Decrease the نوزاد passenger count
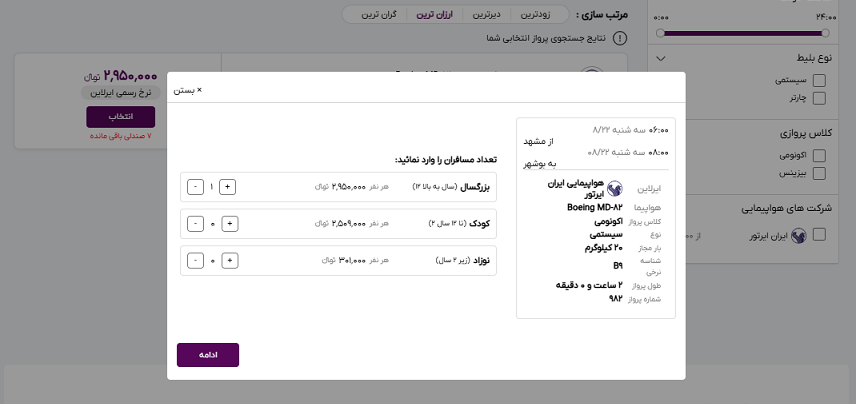Screen dimensions: 856x404 click(195, 261)
